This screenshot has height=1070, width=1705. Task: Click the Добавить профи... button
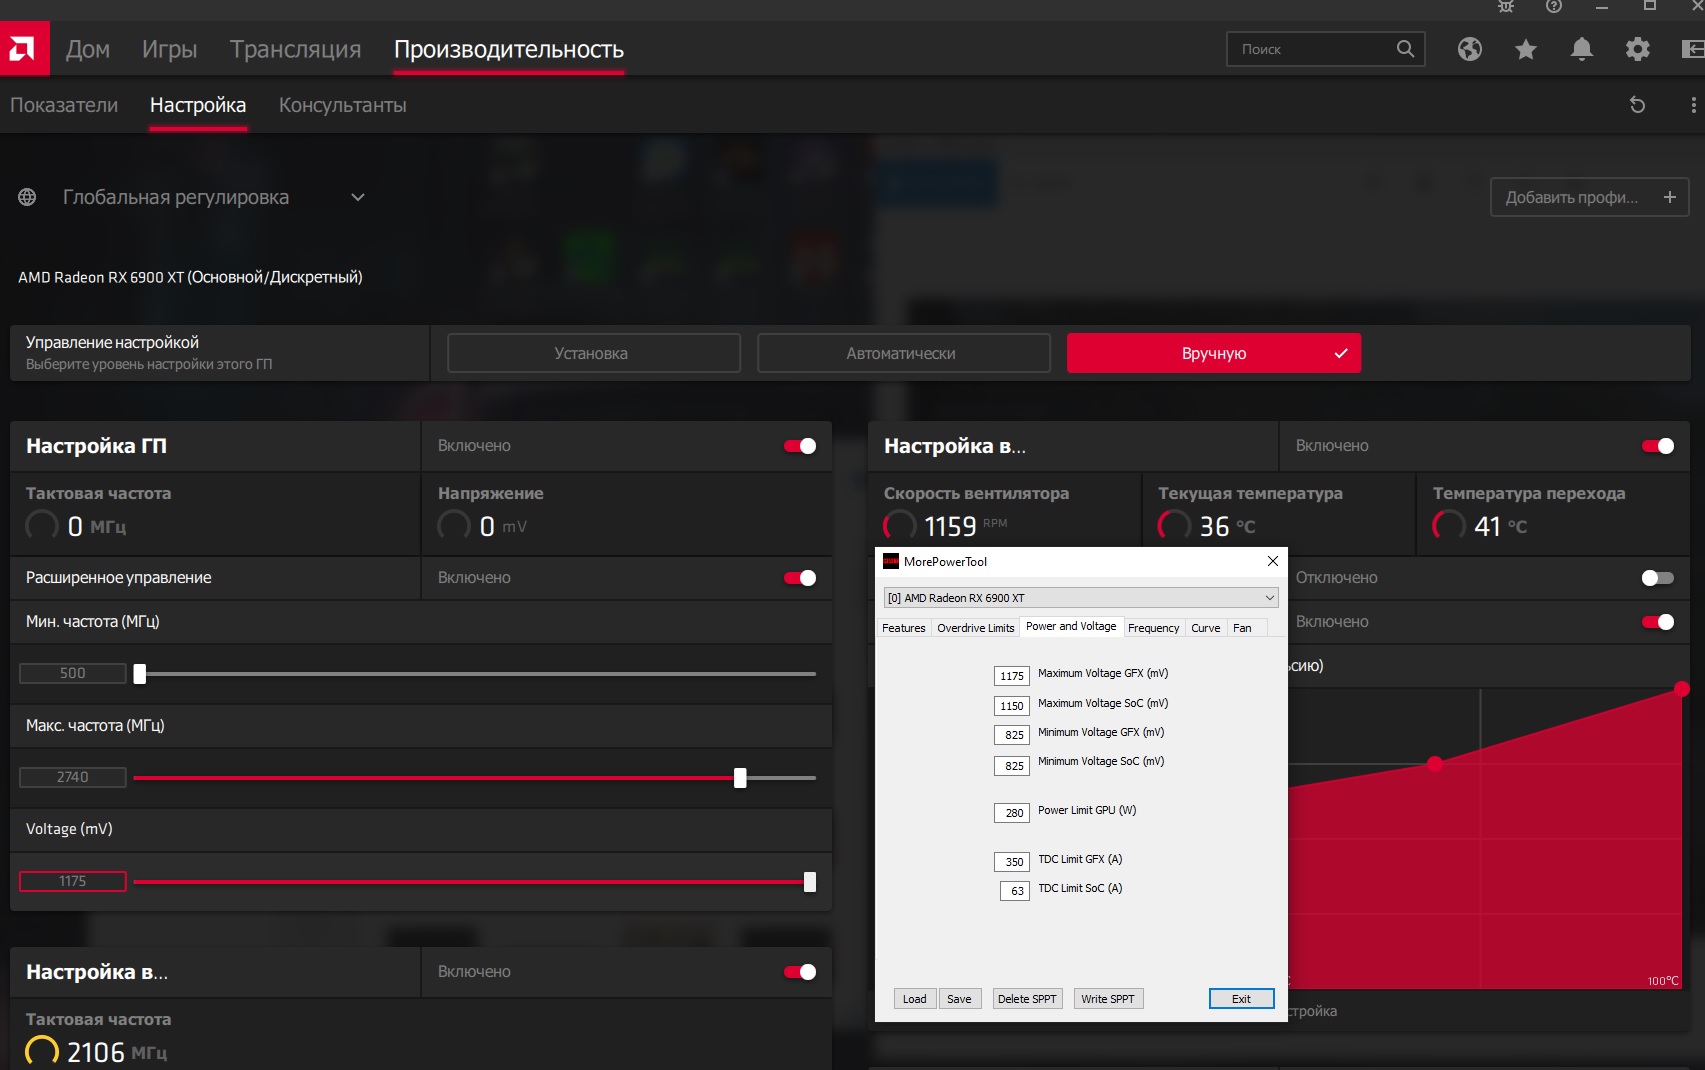1589,197
